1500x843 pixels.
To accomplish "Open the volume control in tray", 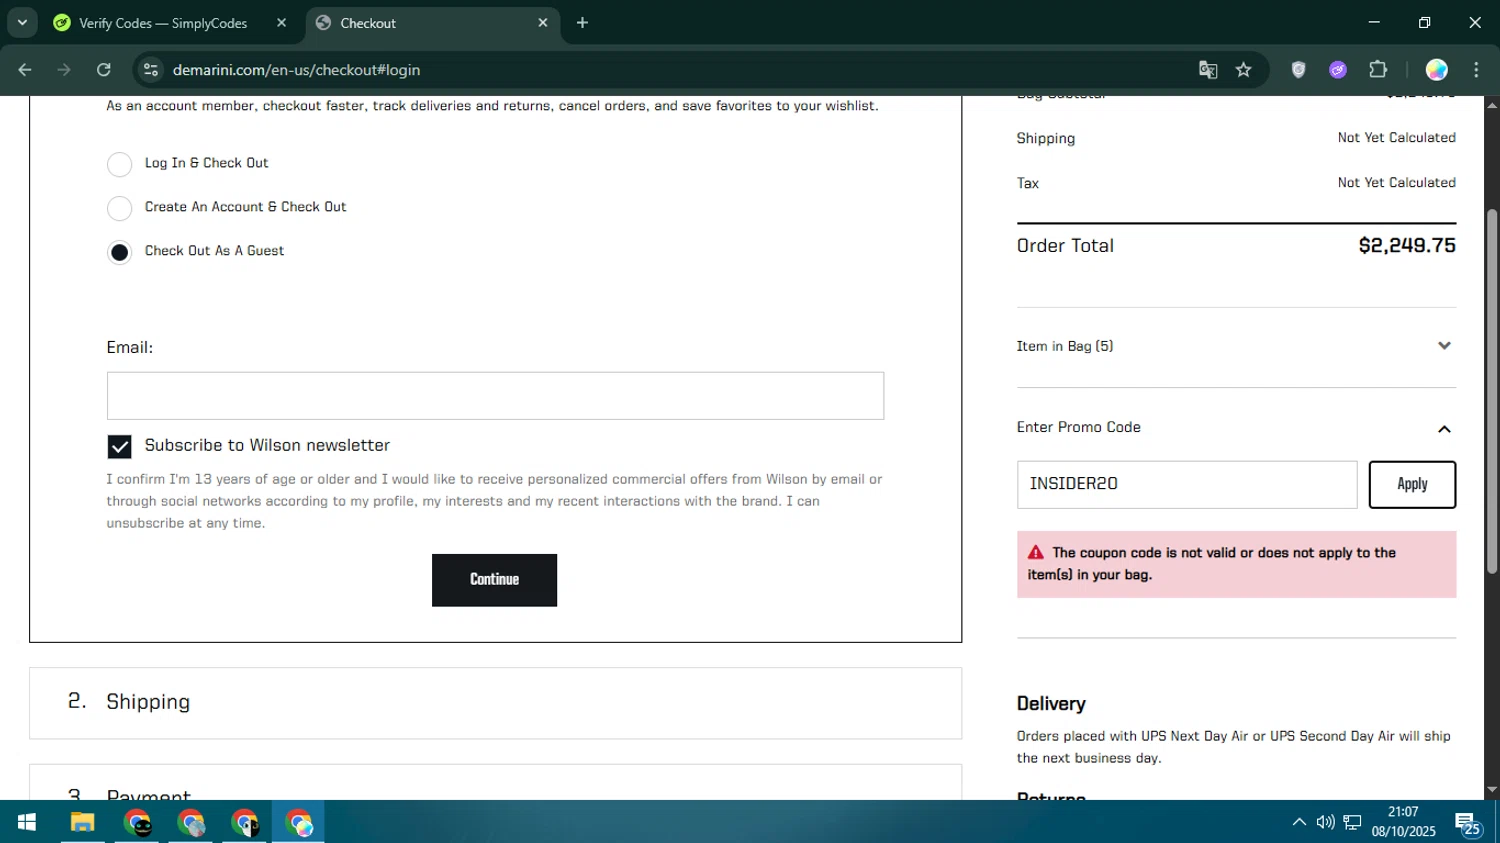I will pyautogui.click(x=1325, y=822).
